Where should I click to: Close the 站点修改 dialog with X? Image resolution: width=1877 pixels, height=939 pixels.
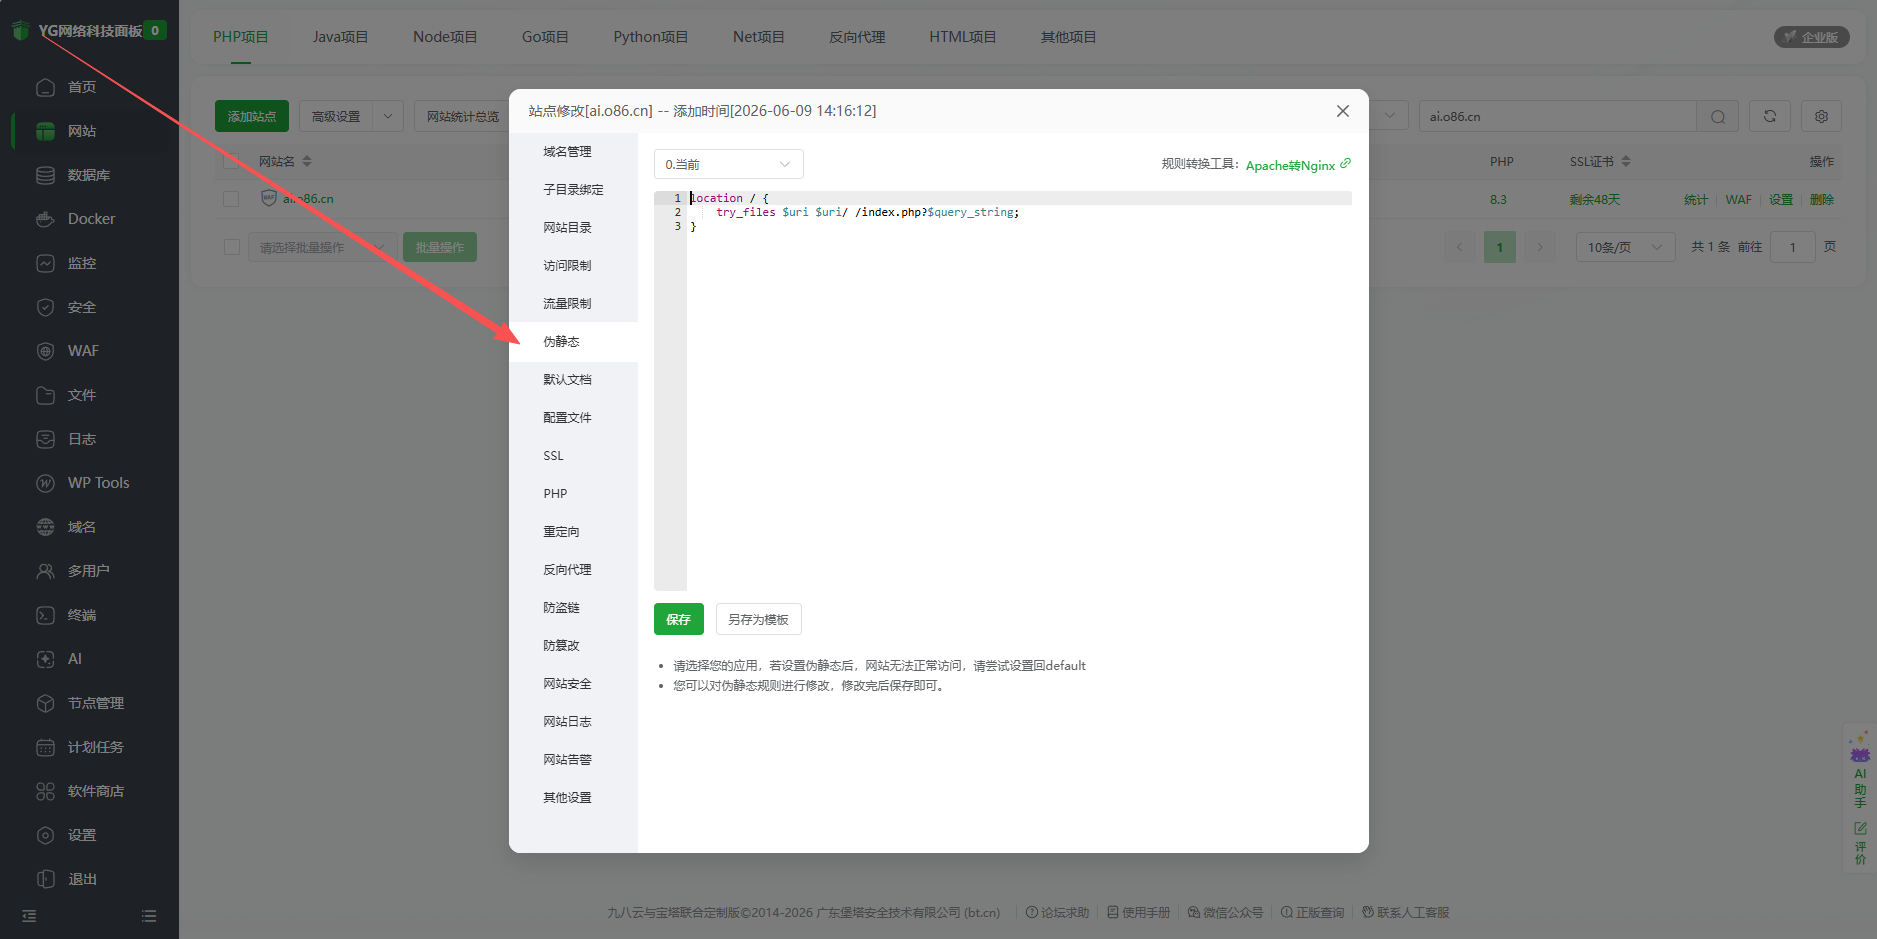click(x=1343, y=111)
